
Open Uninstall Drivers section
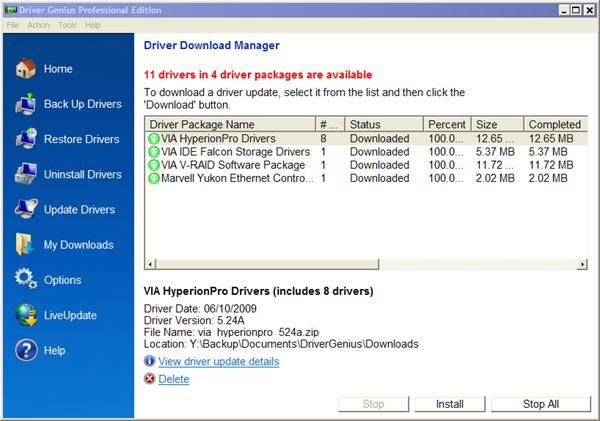pyautogui.click(x=83, y=175)
